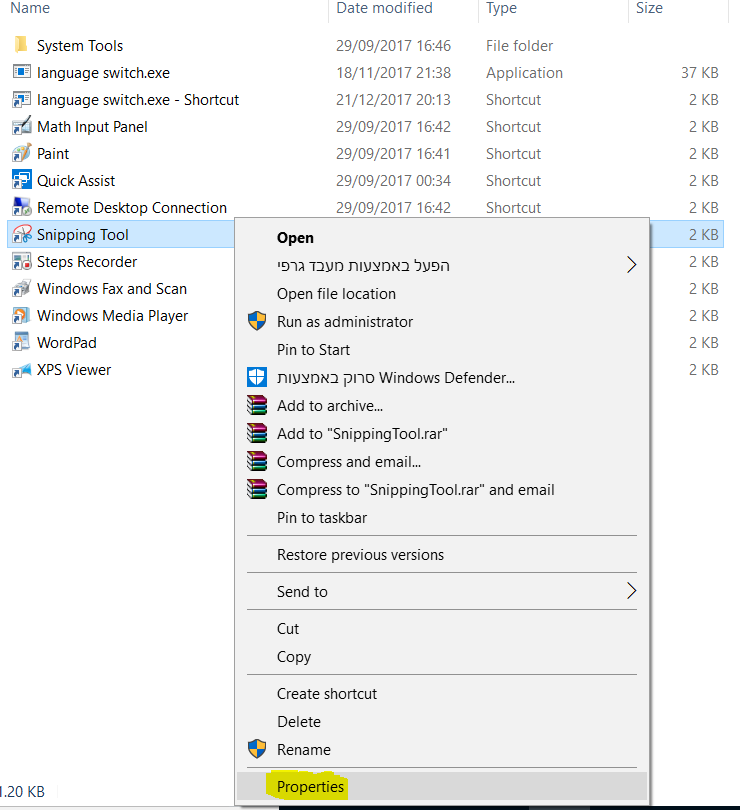740x810 pixels.
Task: Select Compress to "SnippingTool.rar" and email
Action: point(442,489)
